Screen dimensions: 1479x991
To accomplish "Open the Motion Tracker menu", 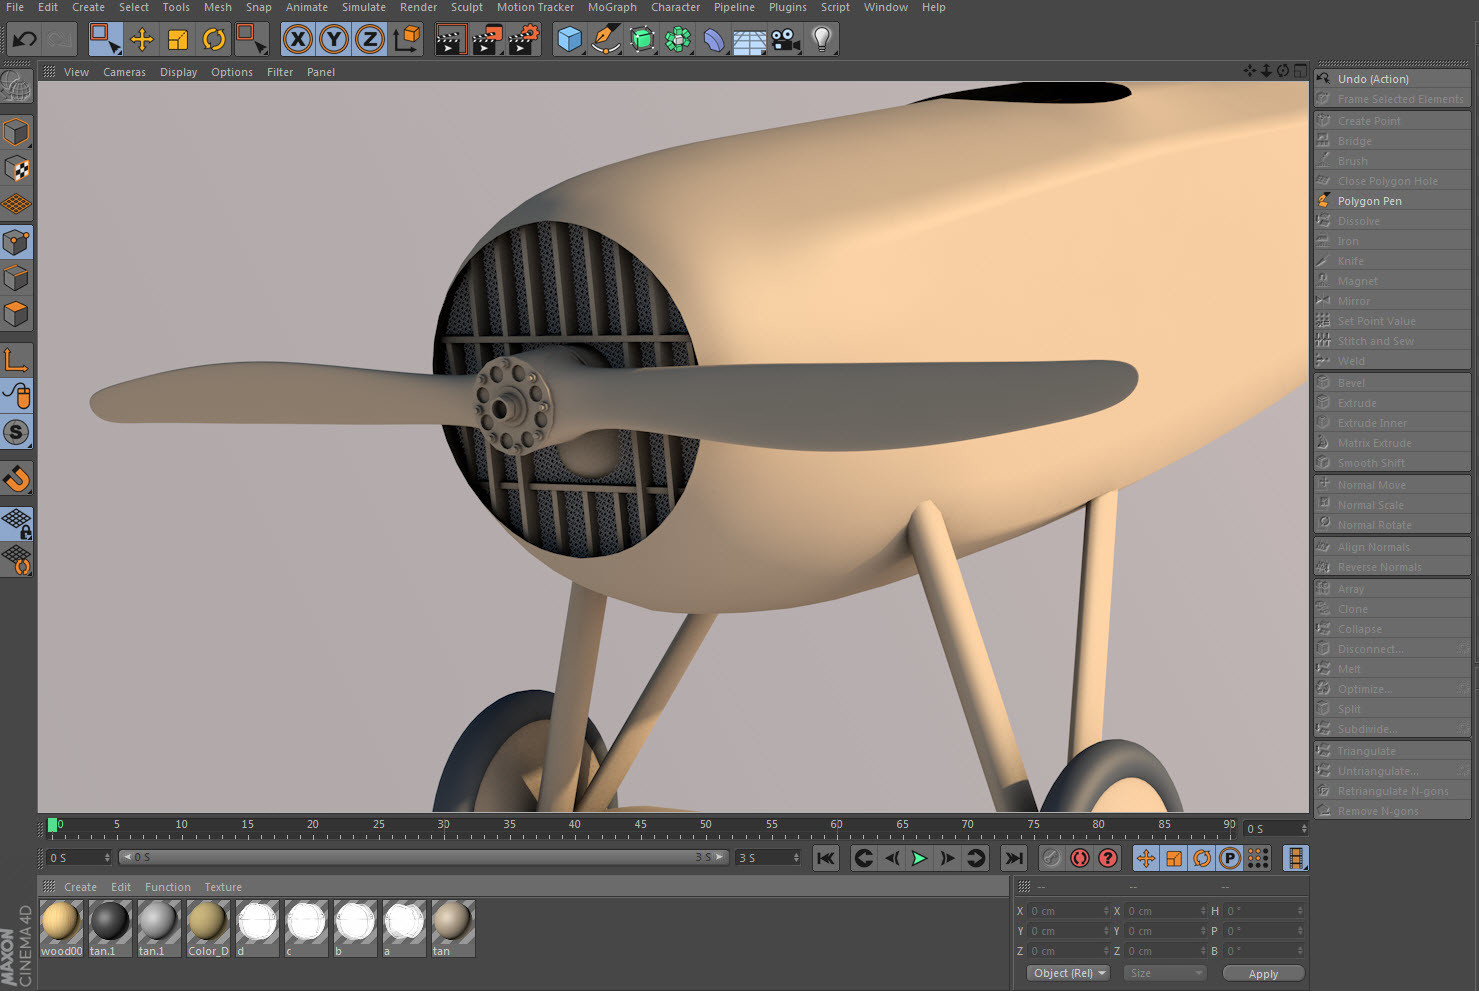I will (x=535, y=7).
